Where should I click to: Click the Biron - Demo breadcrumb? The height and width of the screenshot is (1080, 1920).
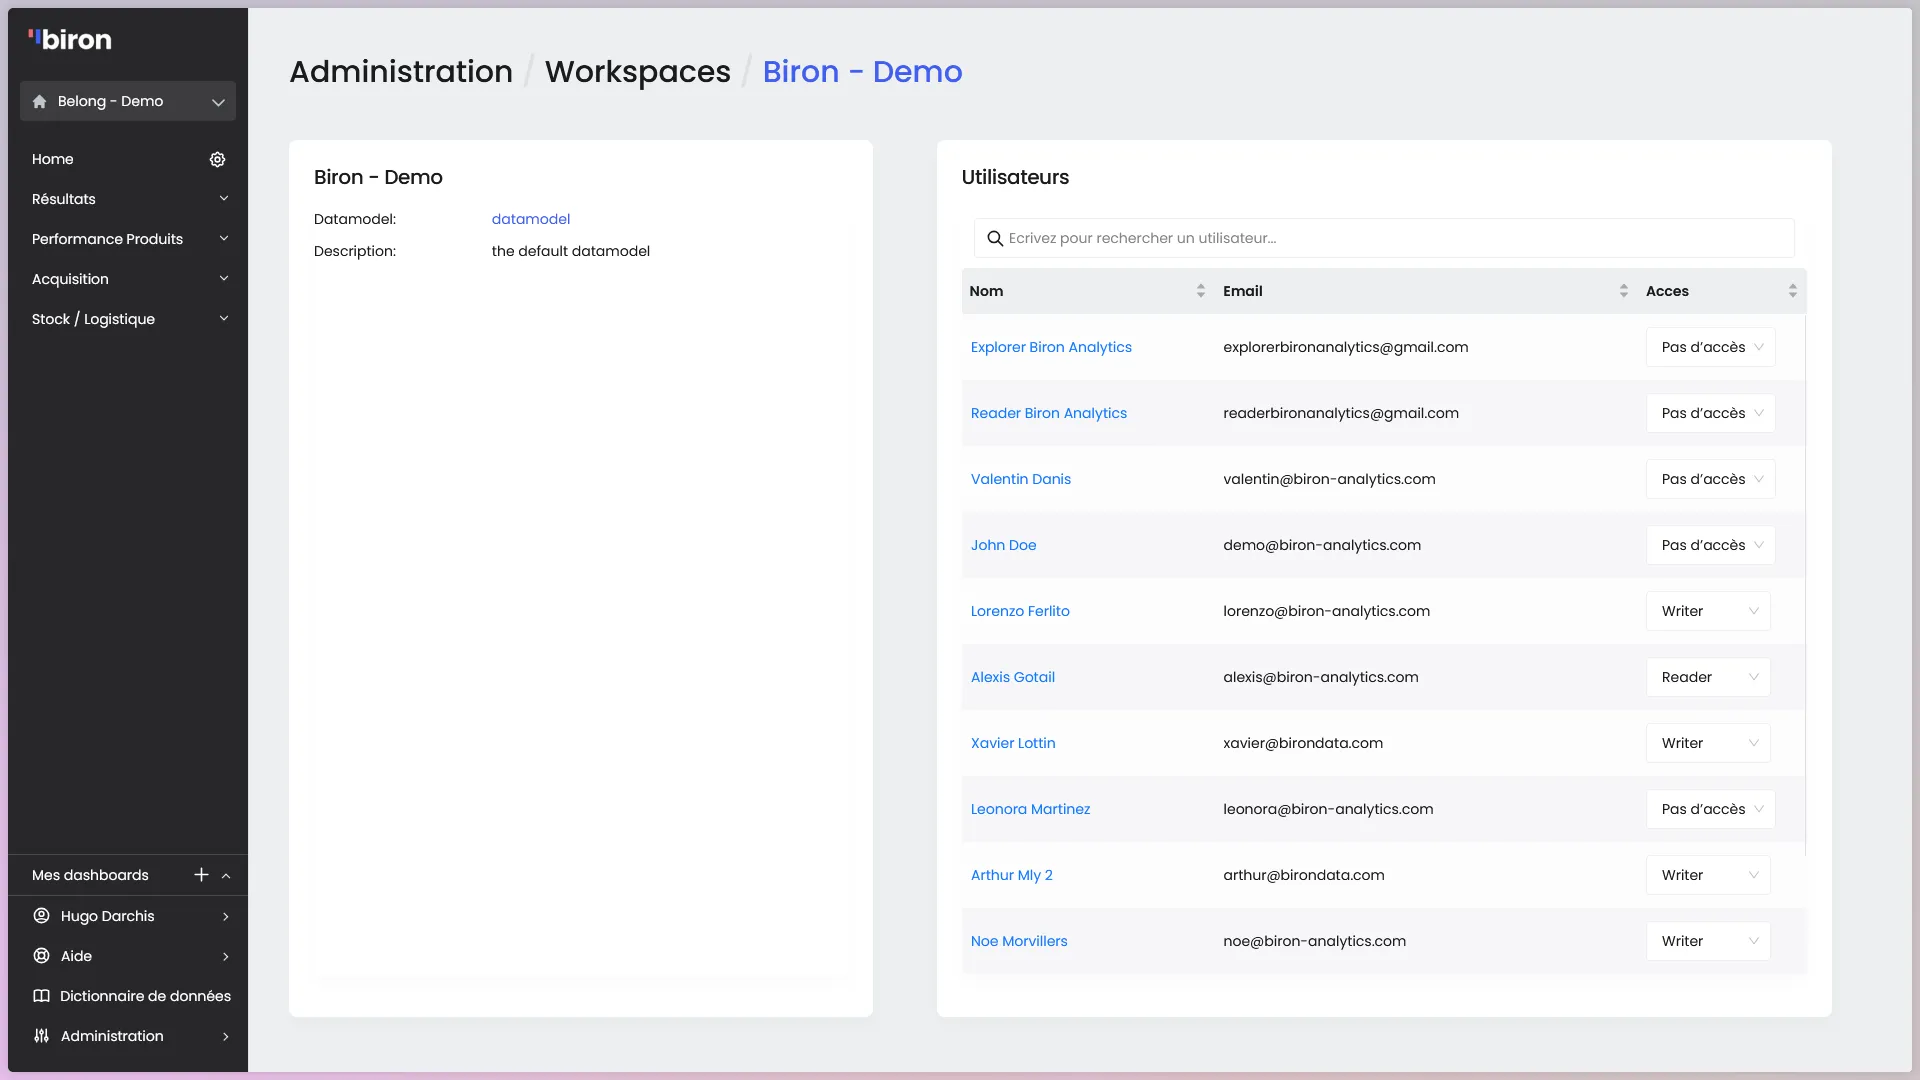[x=862, y=72]
